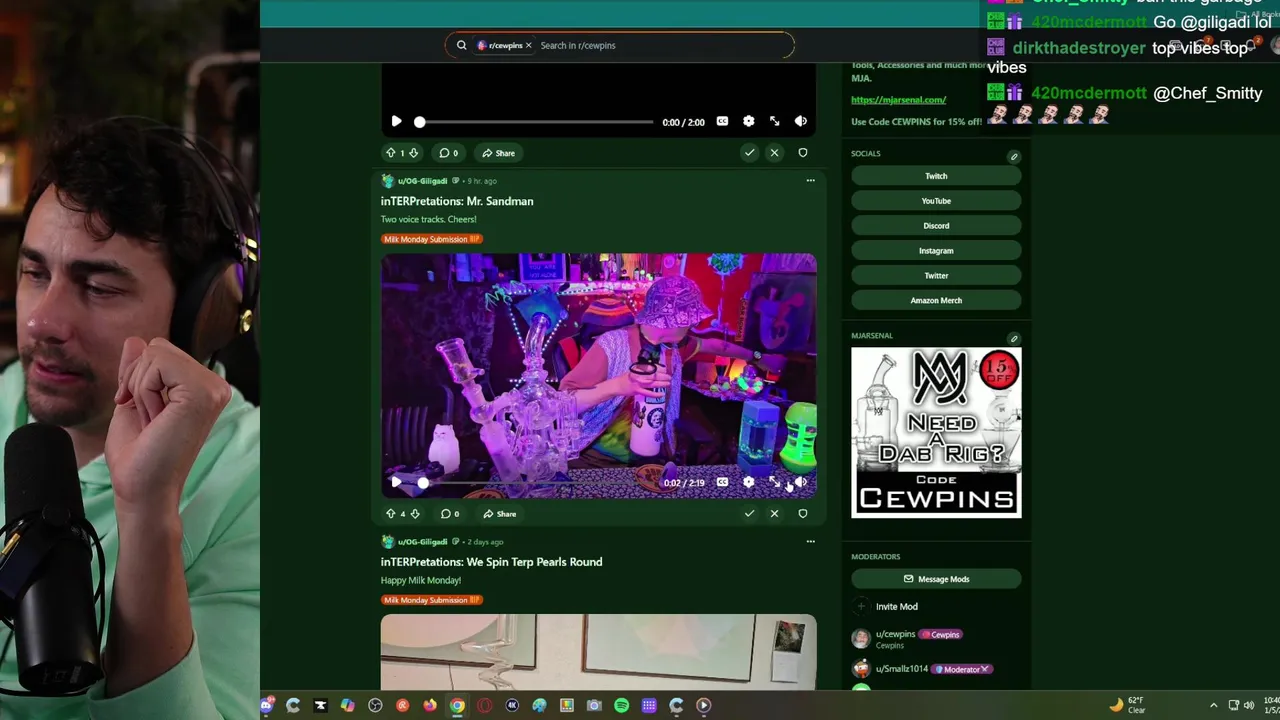Screen dimensions: 1280x720
Task: Open We Spin Terp Pearls Round post
Action: [x=491, y=562]
